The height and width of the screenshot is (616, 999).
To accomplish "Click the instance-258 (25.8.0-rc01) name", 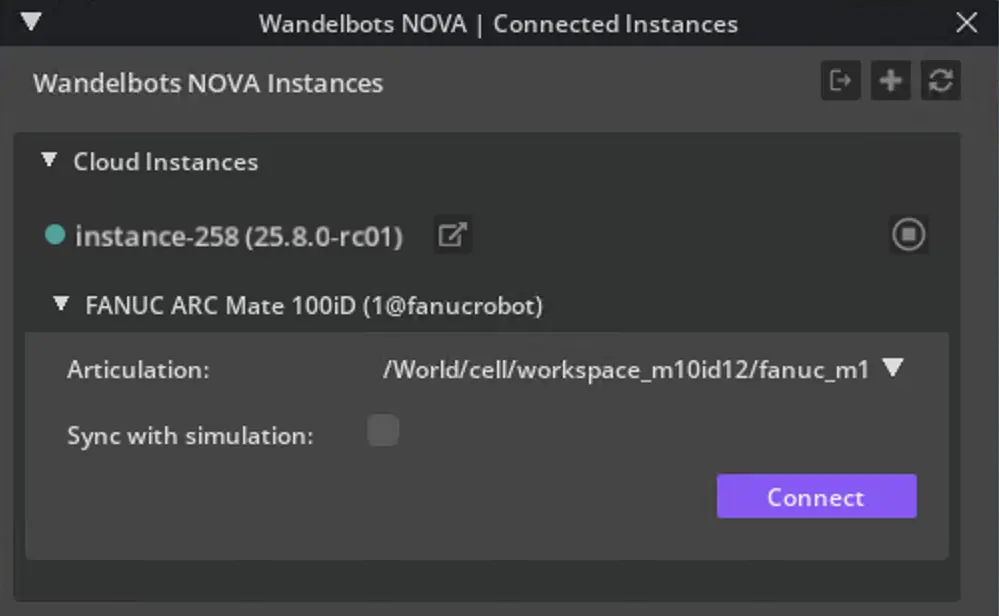I will click(x=238, y=237).
